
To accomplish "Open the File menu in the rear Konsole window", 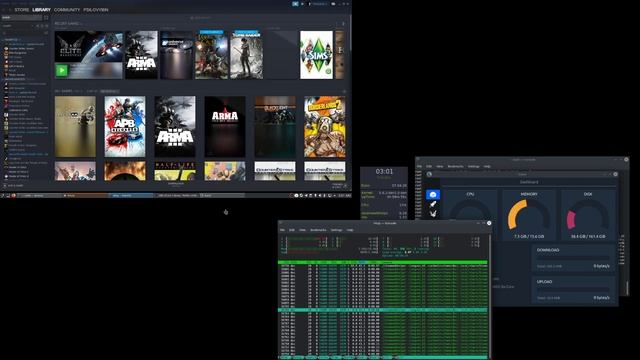I will pyautogui.click(x=419, y=167).
